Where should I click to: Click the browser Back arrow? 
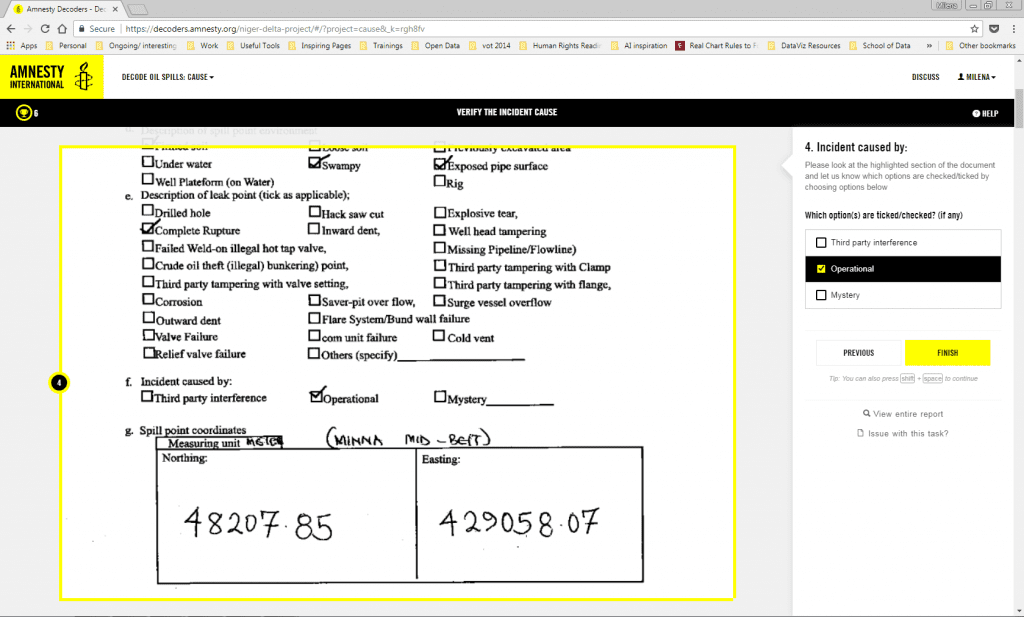coord(10,29)
